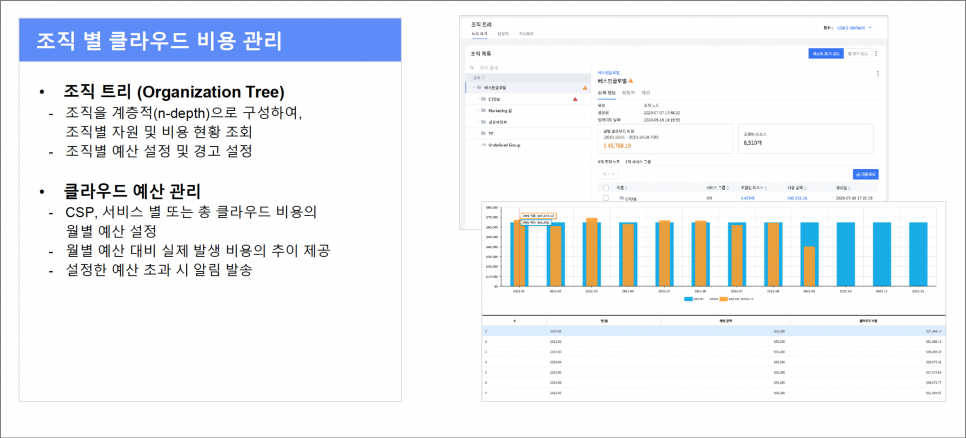Follow the blue 베스핀글로벌 breadcrumb link

pyautogui.click(x=609, y=73)
